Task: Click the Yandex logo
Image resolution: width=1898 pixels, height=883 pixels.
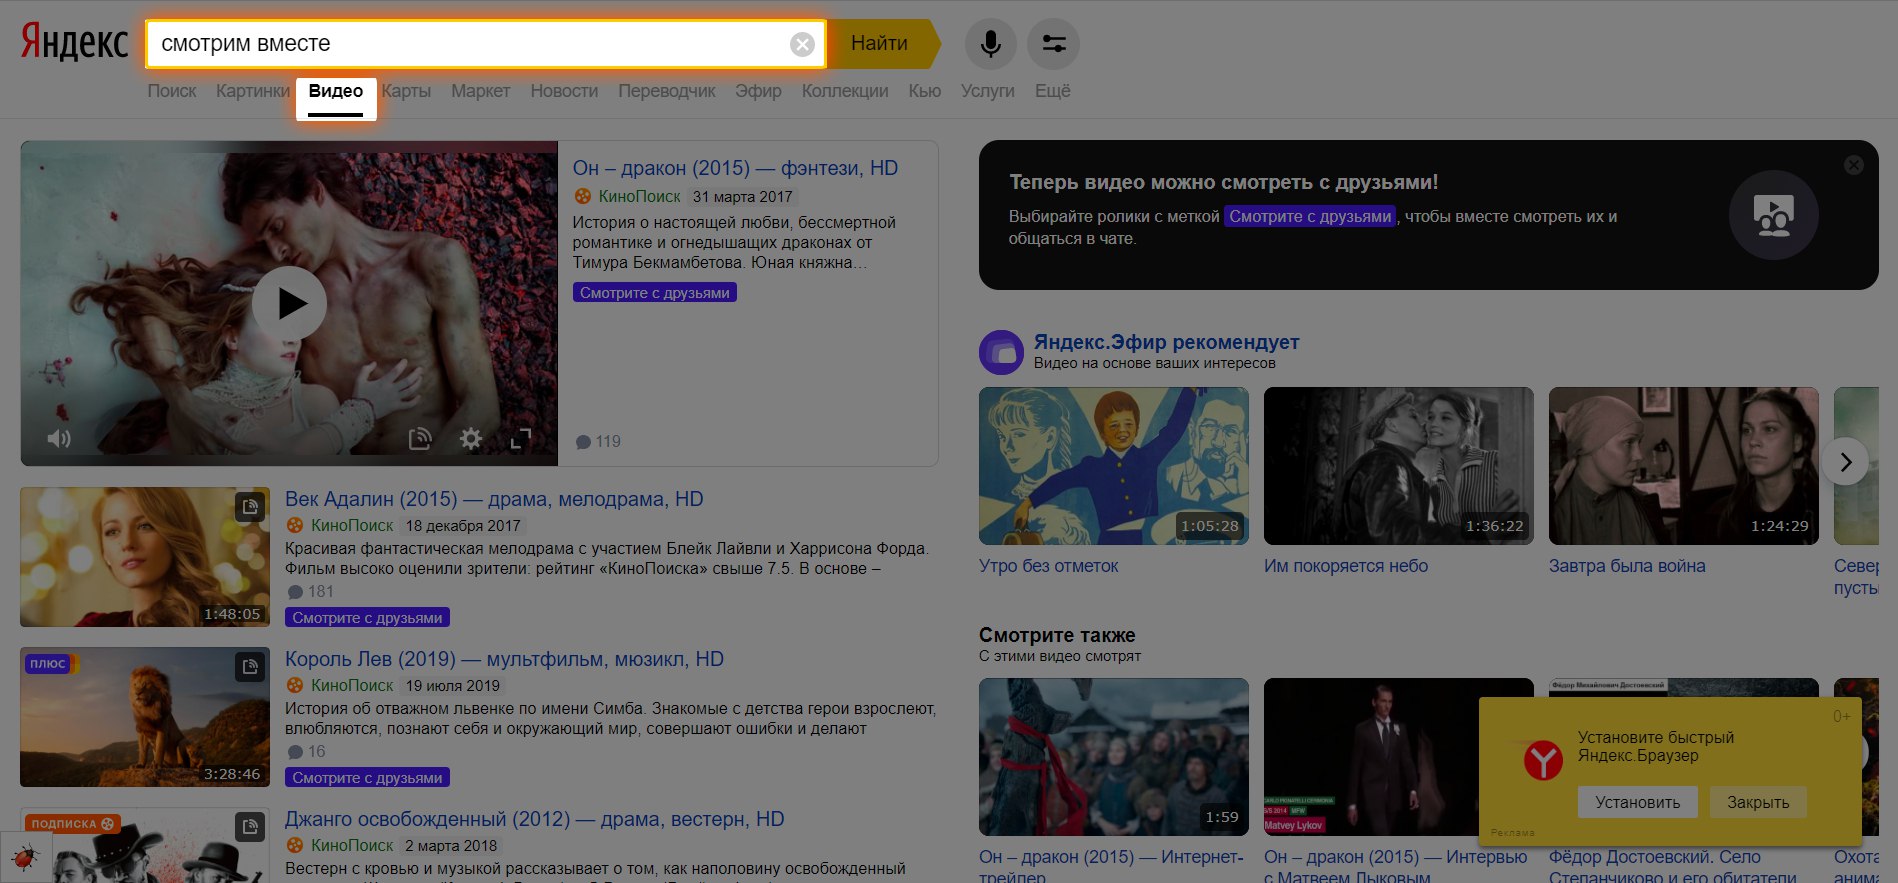Action: click(75, 42)
